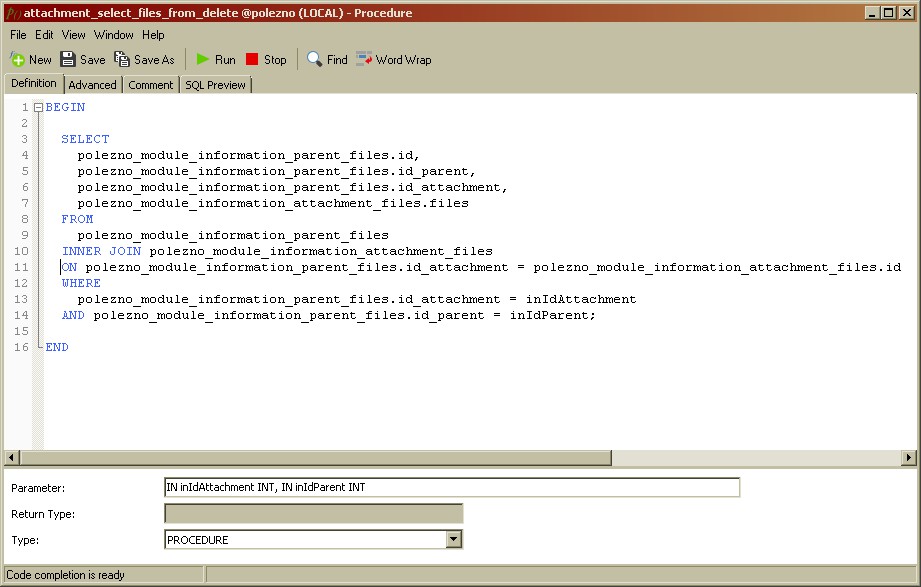Click line number 9 in the gutter
Image resolution: width=921 pixels, height=587 pixels.
(25, 235)
